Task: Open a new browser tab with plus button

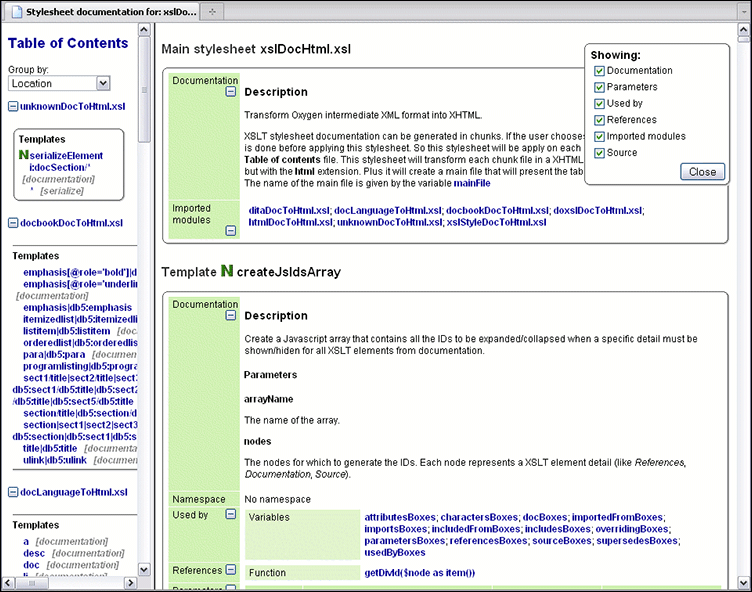Action: click(213, 10)
